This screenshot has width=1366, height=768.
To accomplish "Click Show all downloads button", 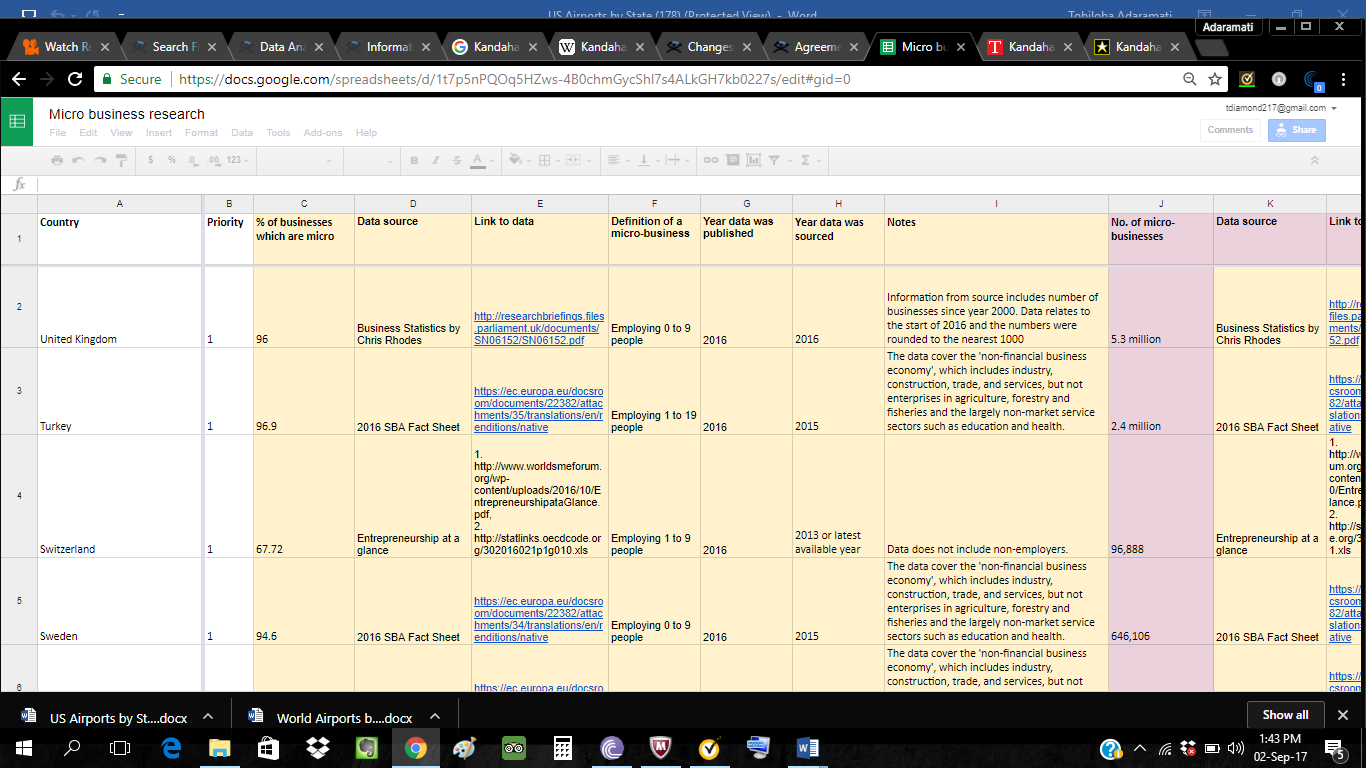I will (x=1285, y=714).
